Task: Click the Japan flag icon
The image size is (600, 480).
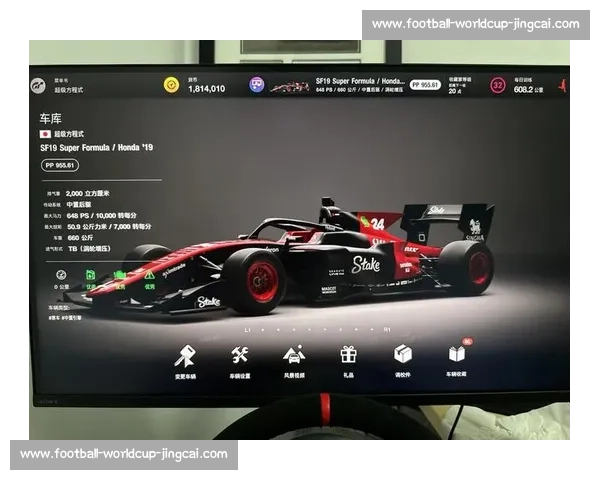Action: (x=45, y=134)
